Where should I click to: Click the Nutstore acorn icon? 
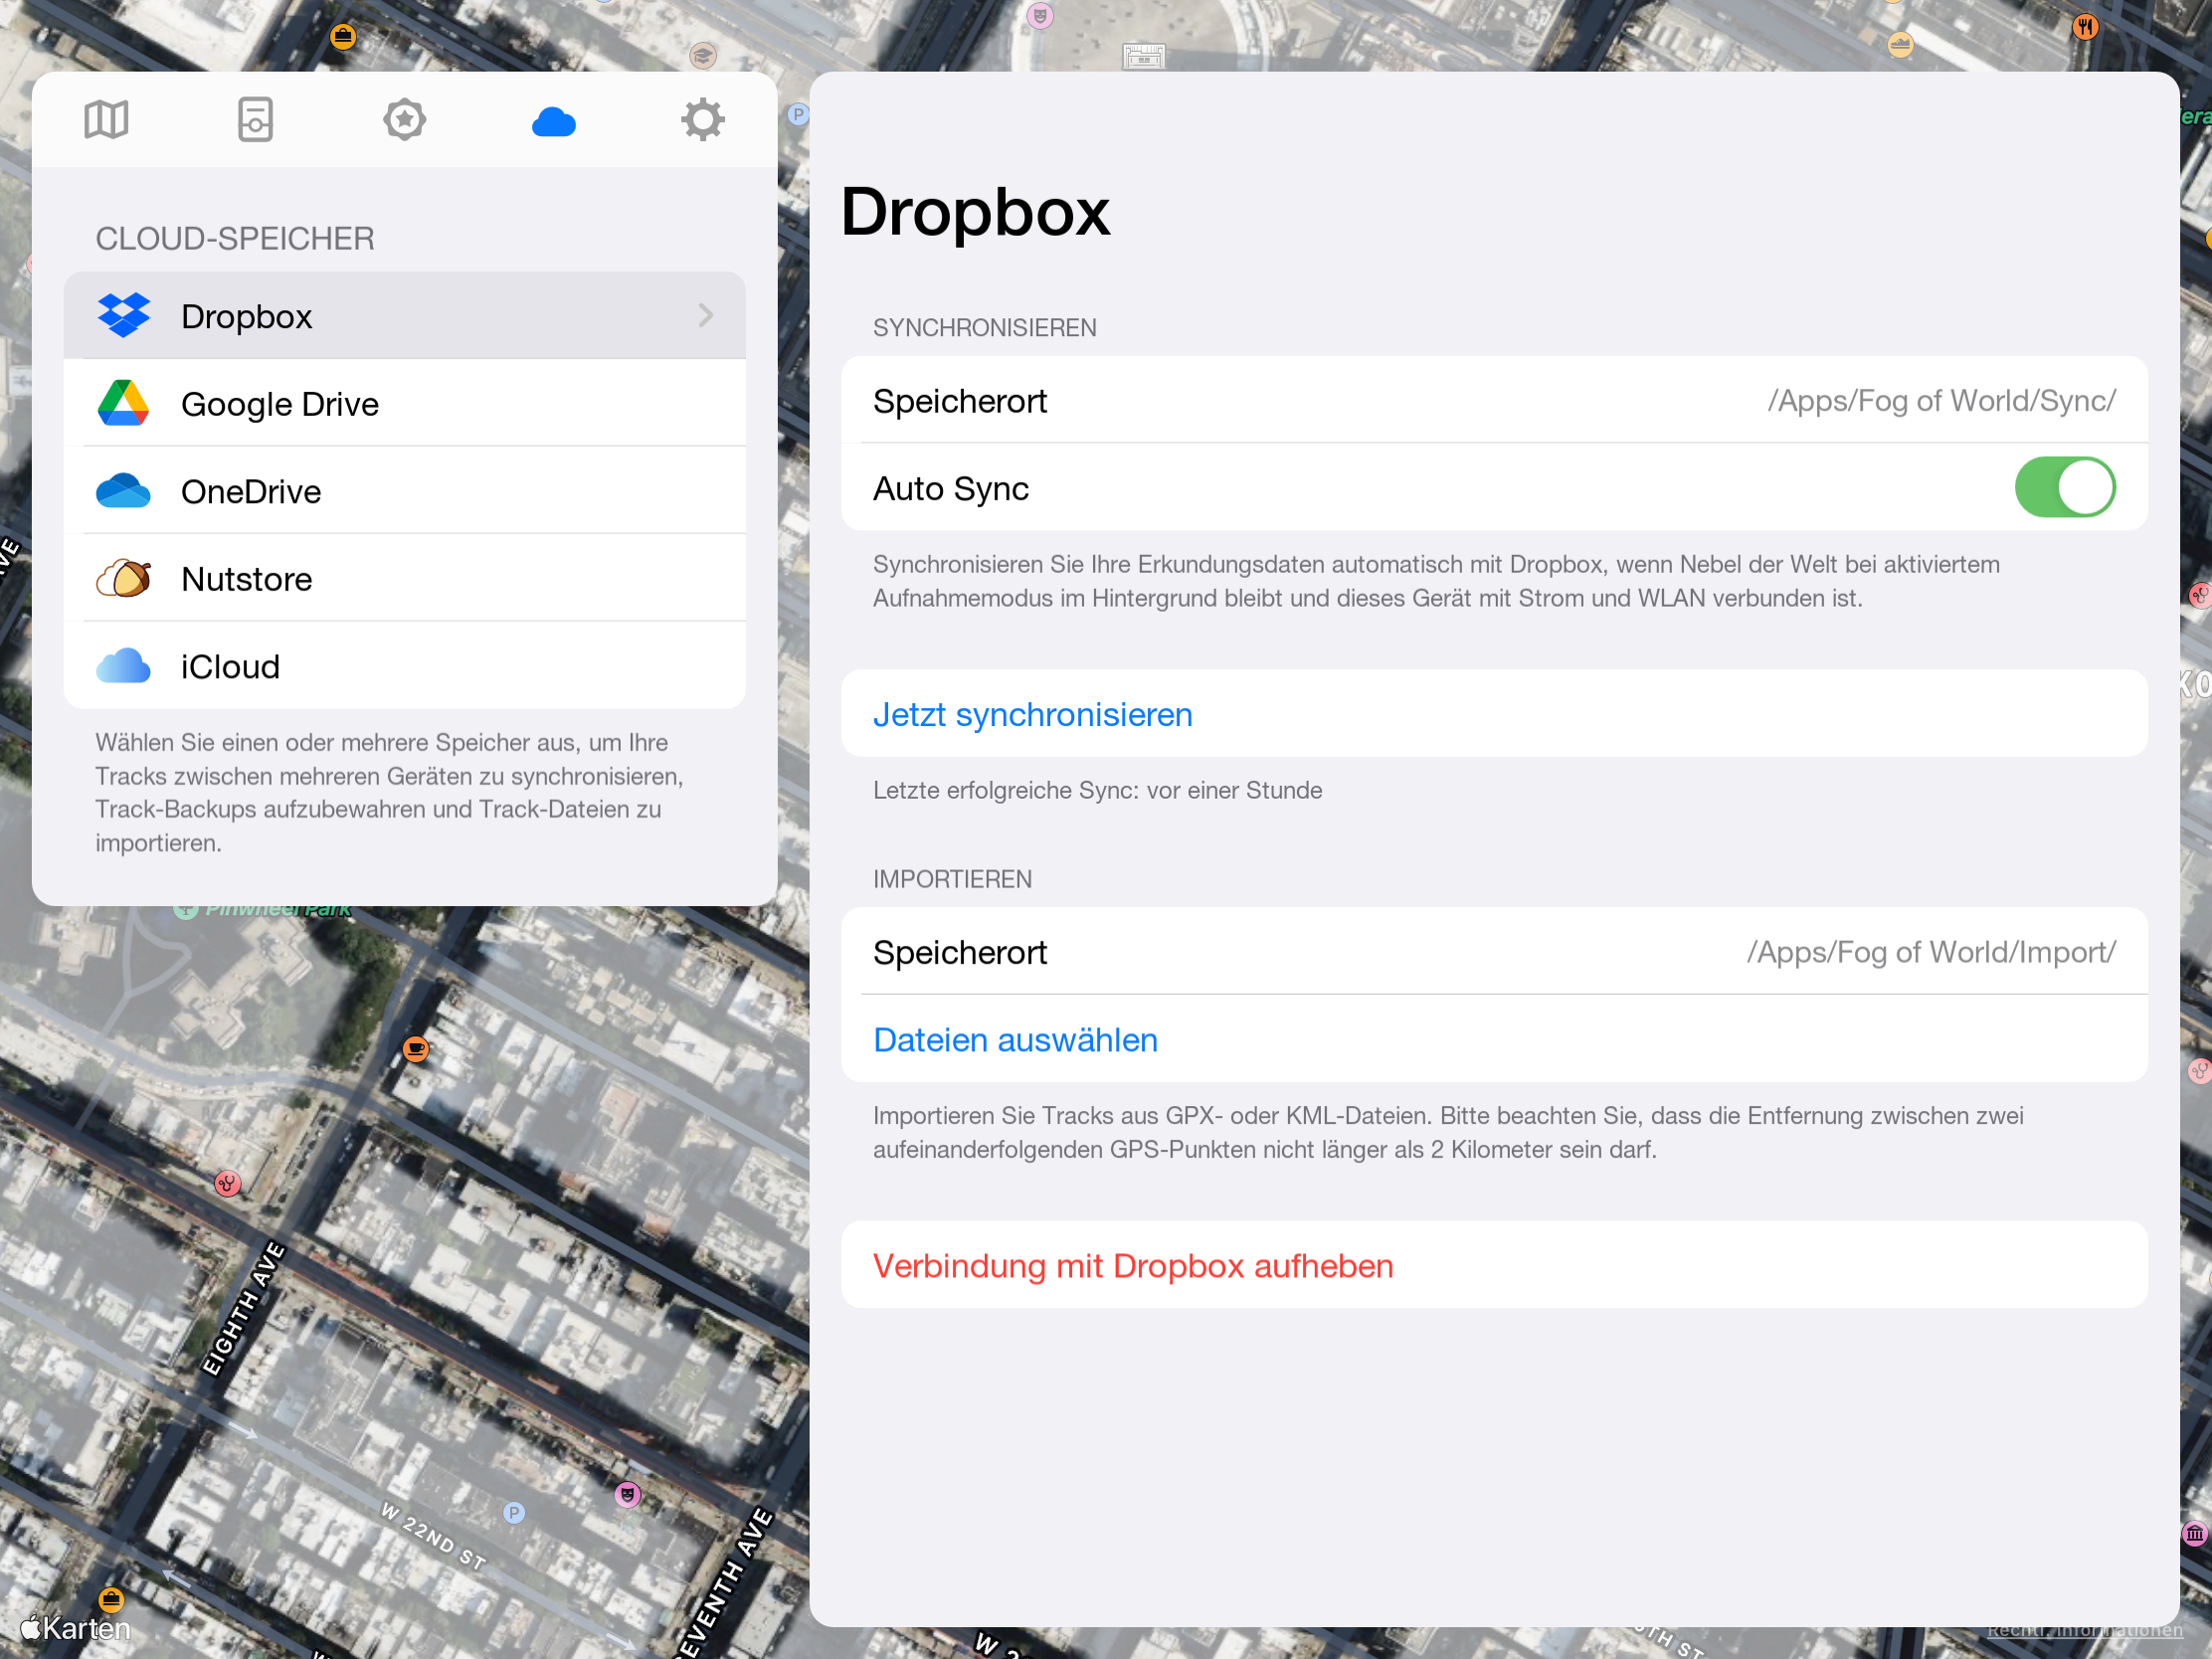click(123, 579)
